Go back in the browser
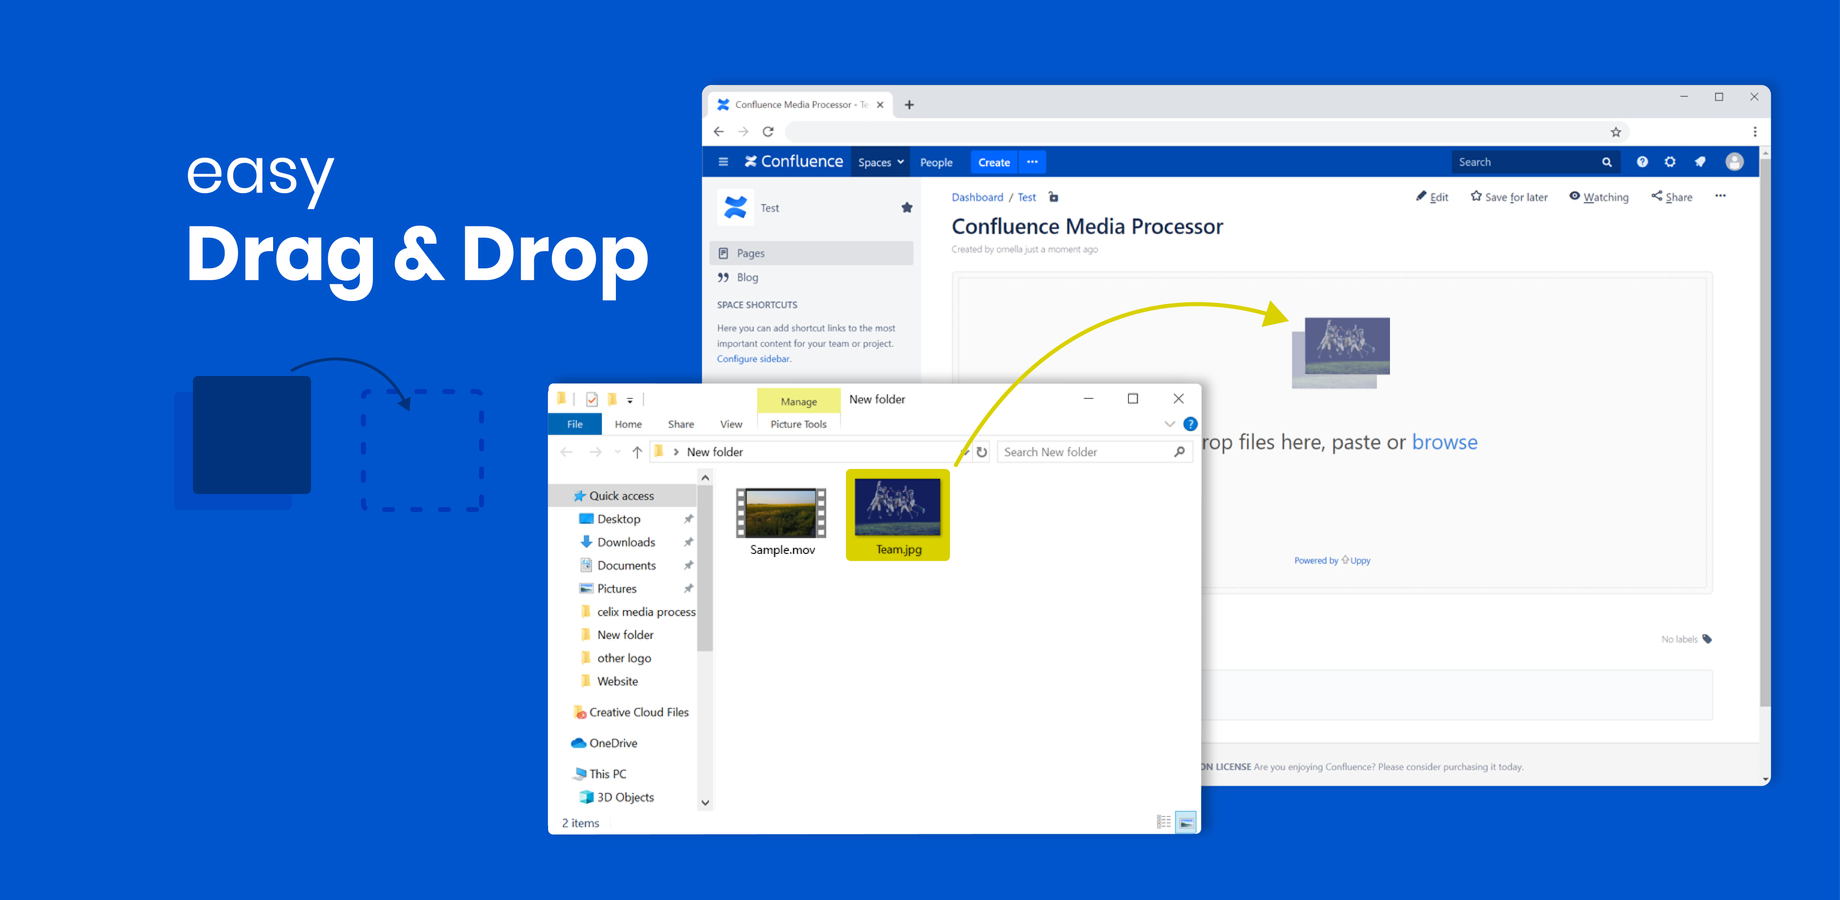The width and height of the screenshot is (1840, 900). (719, 132)
